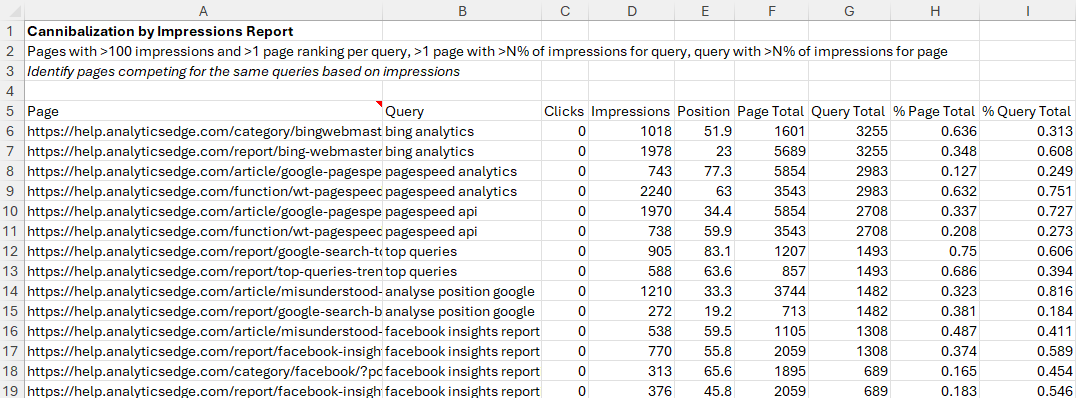Select column D header
Screen dimensions: 1076x398
(631, 10)
